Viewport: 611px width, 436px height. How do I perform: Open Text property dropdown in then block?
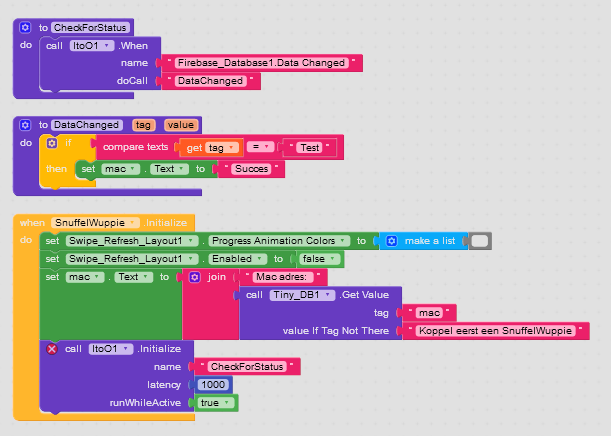169,169
